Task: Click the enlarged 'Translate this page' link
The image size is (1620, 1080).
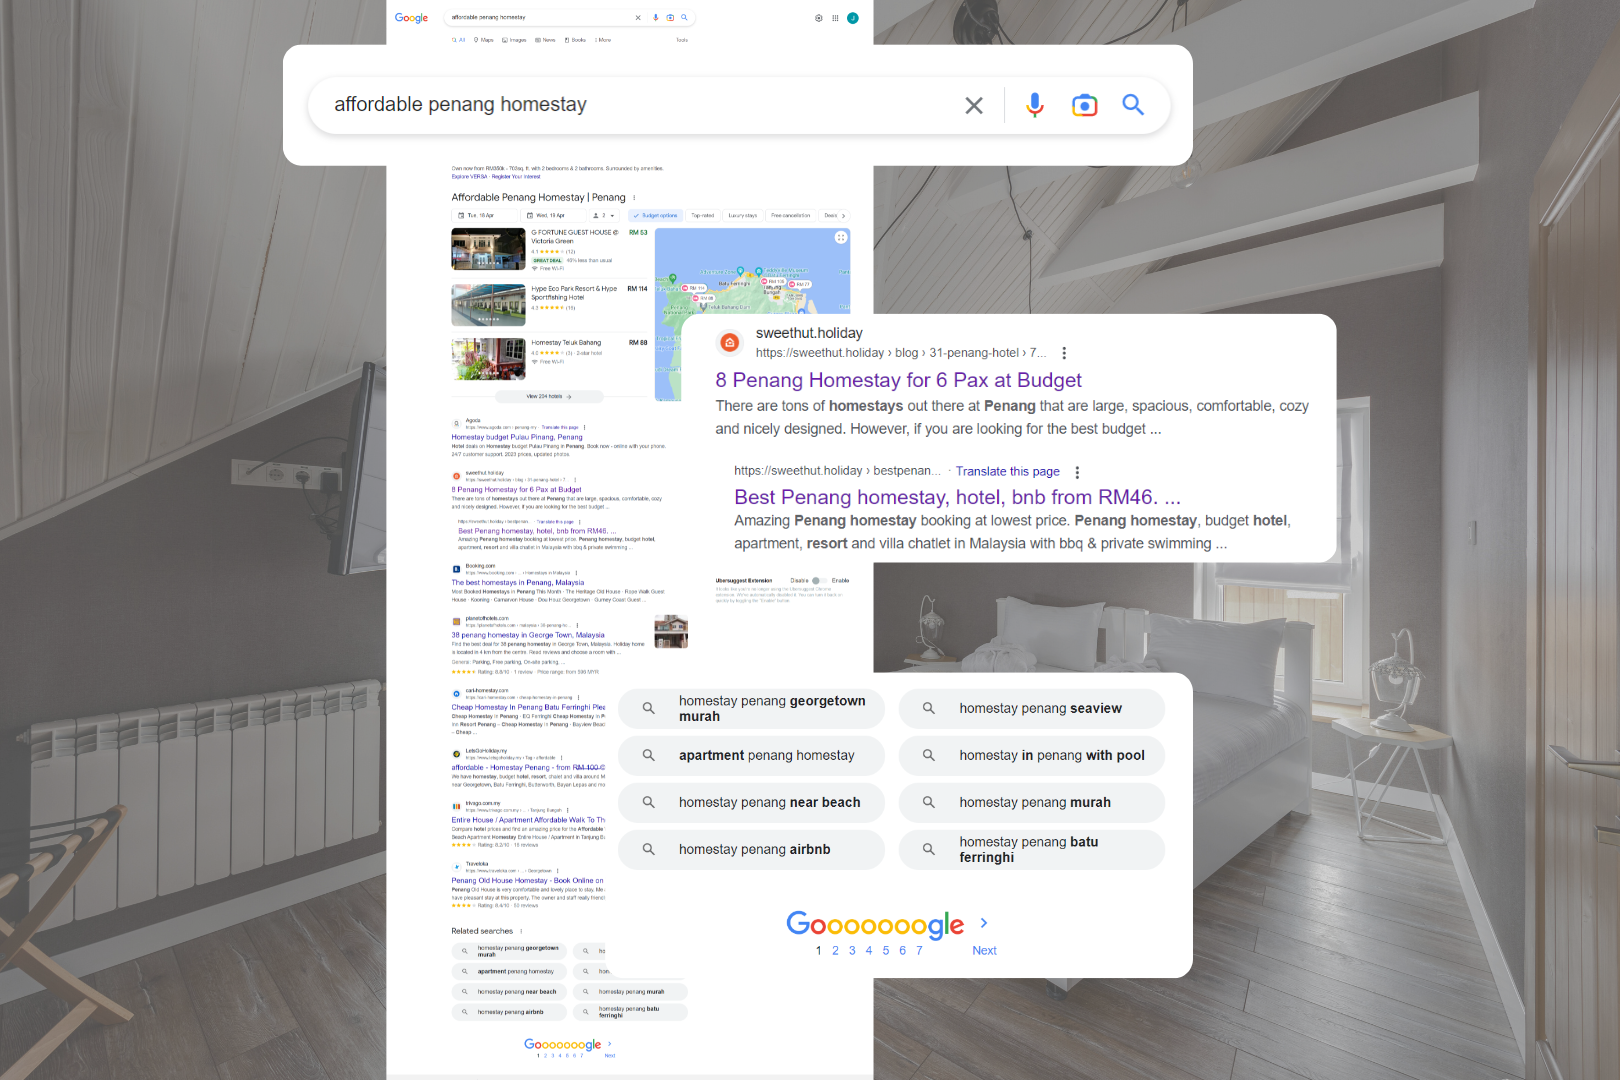Action: coord(1007,471)
